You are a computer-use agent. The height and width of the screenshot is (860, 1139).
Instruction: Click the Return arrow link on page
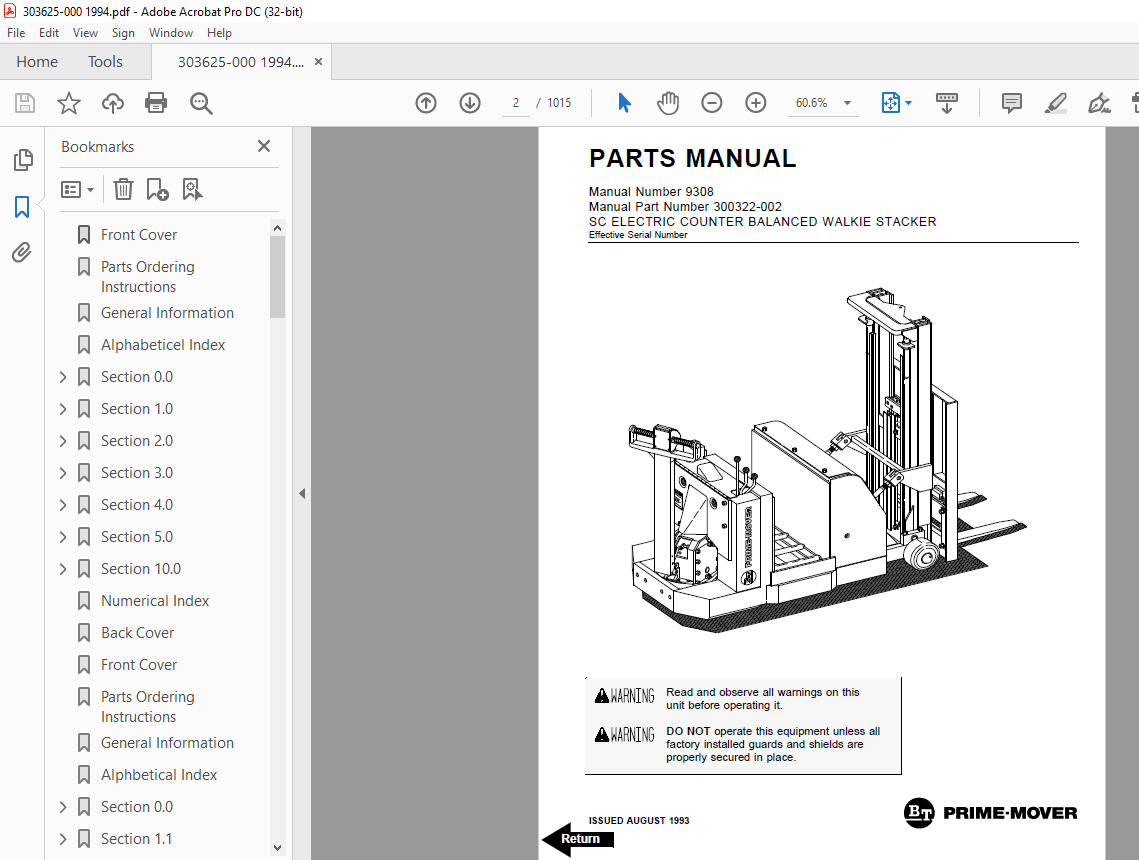pyautogui.click(x=578, y=839)
